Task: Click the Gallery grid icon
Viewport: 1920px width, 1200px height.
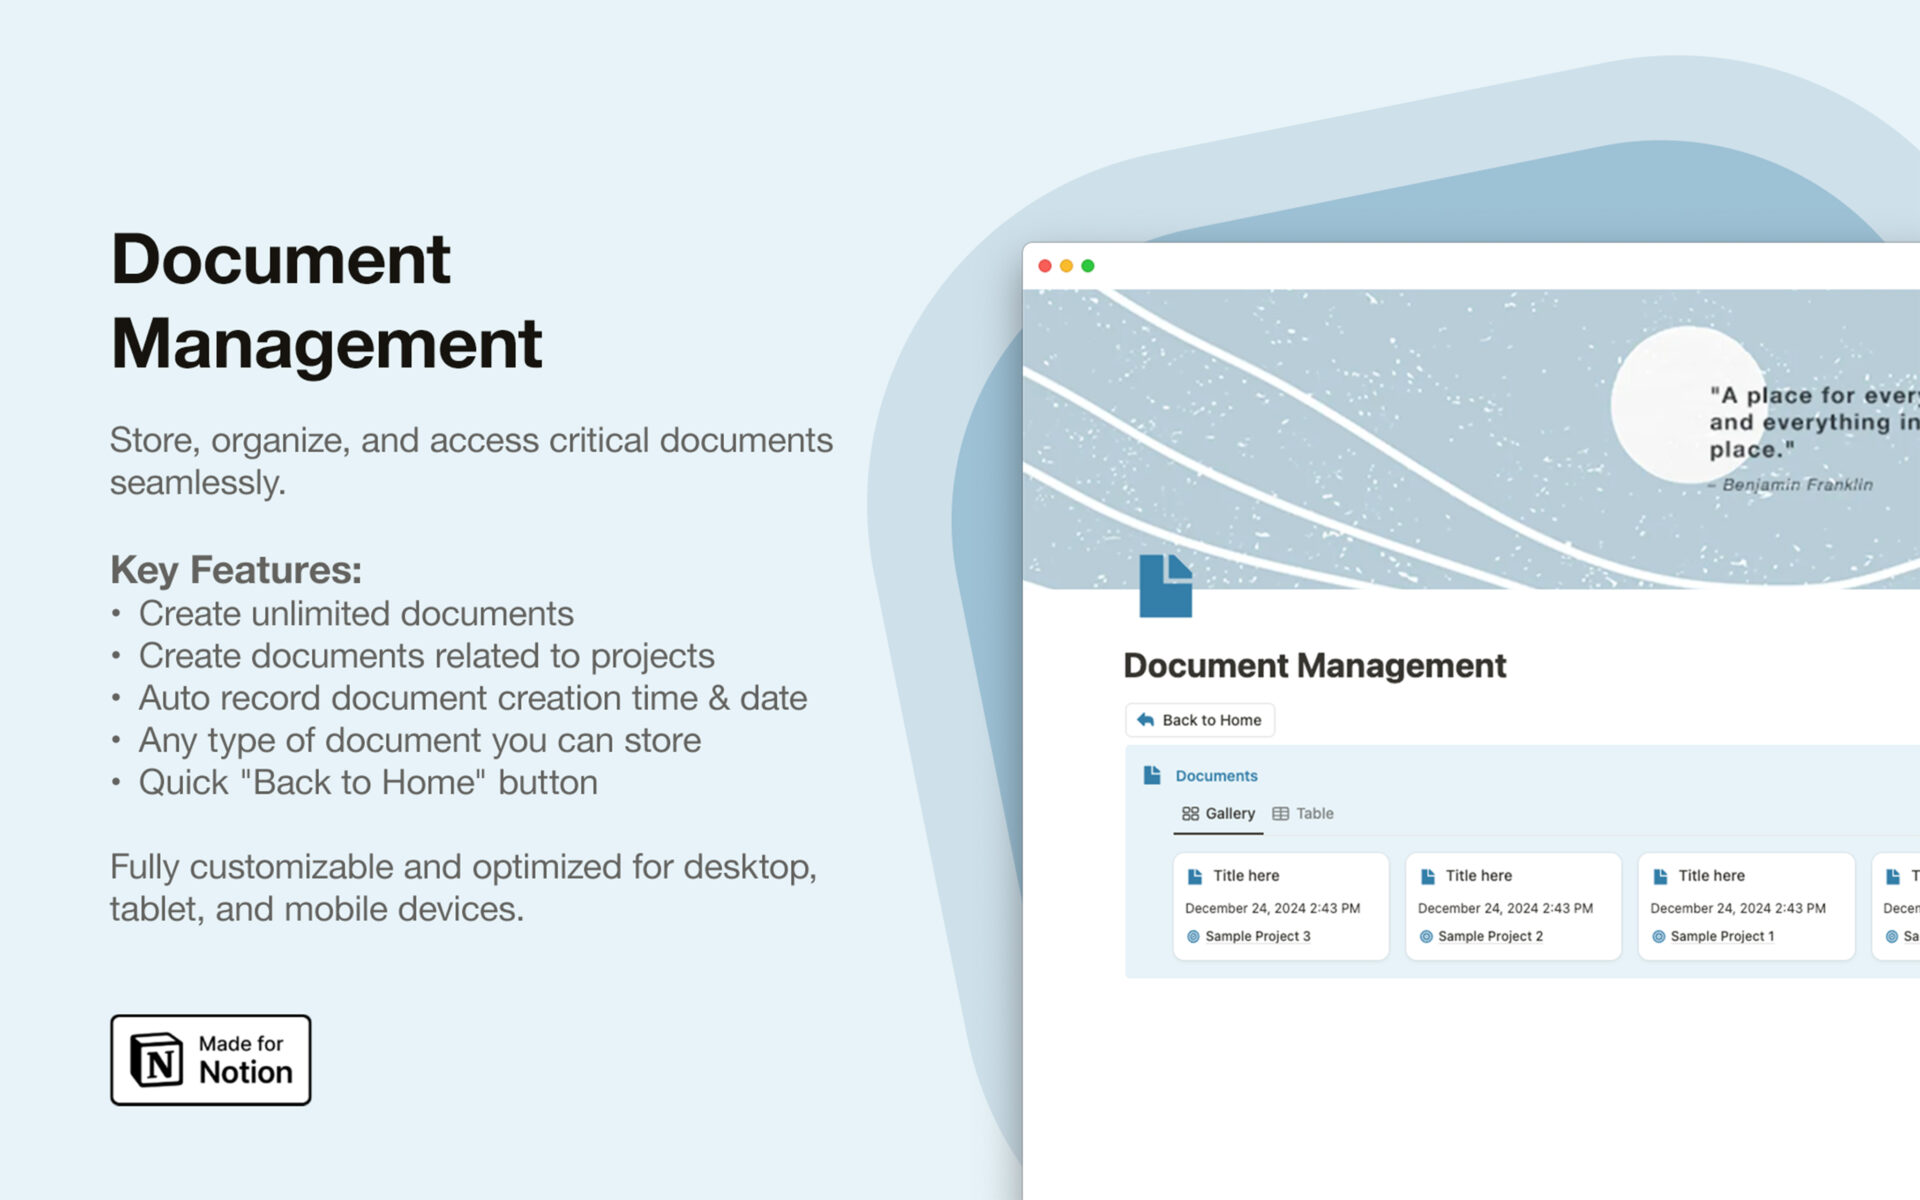Action: (x=1190, y=814)
